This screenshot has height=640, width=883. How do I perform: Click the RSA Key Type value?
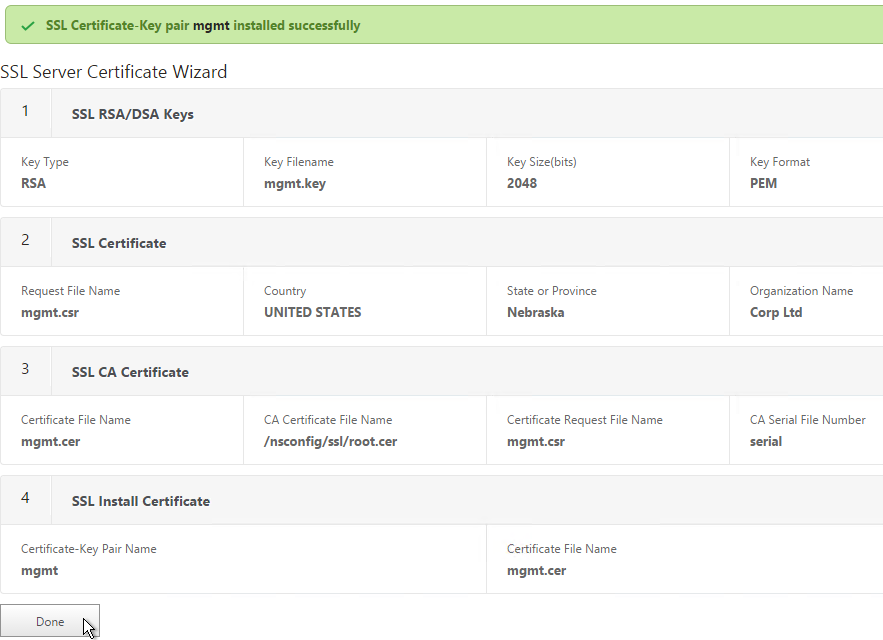(x=33, y=183)
